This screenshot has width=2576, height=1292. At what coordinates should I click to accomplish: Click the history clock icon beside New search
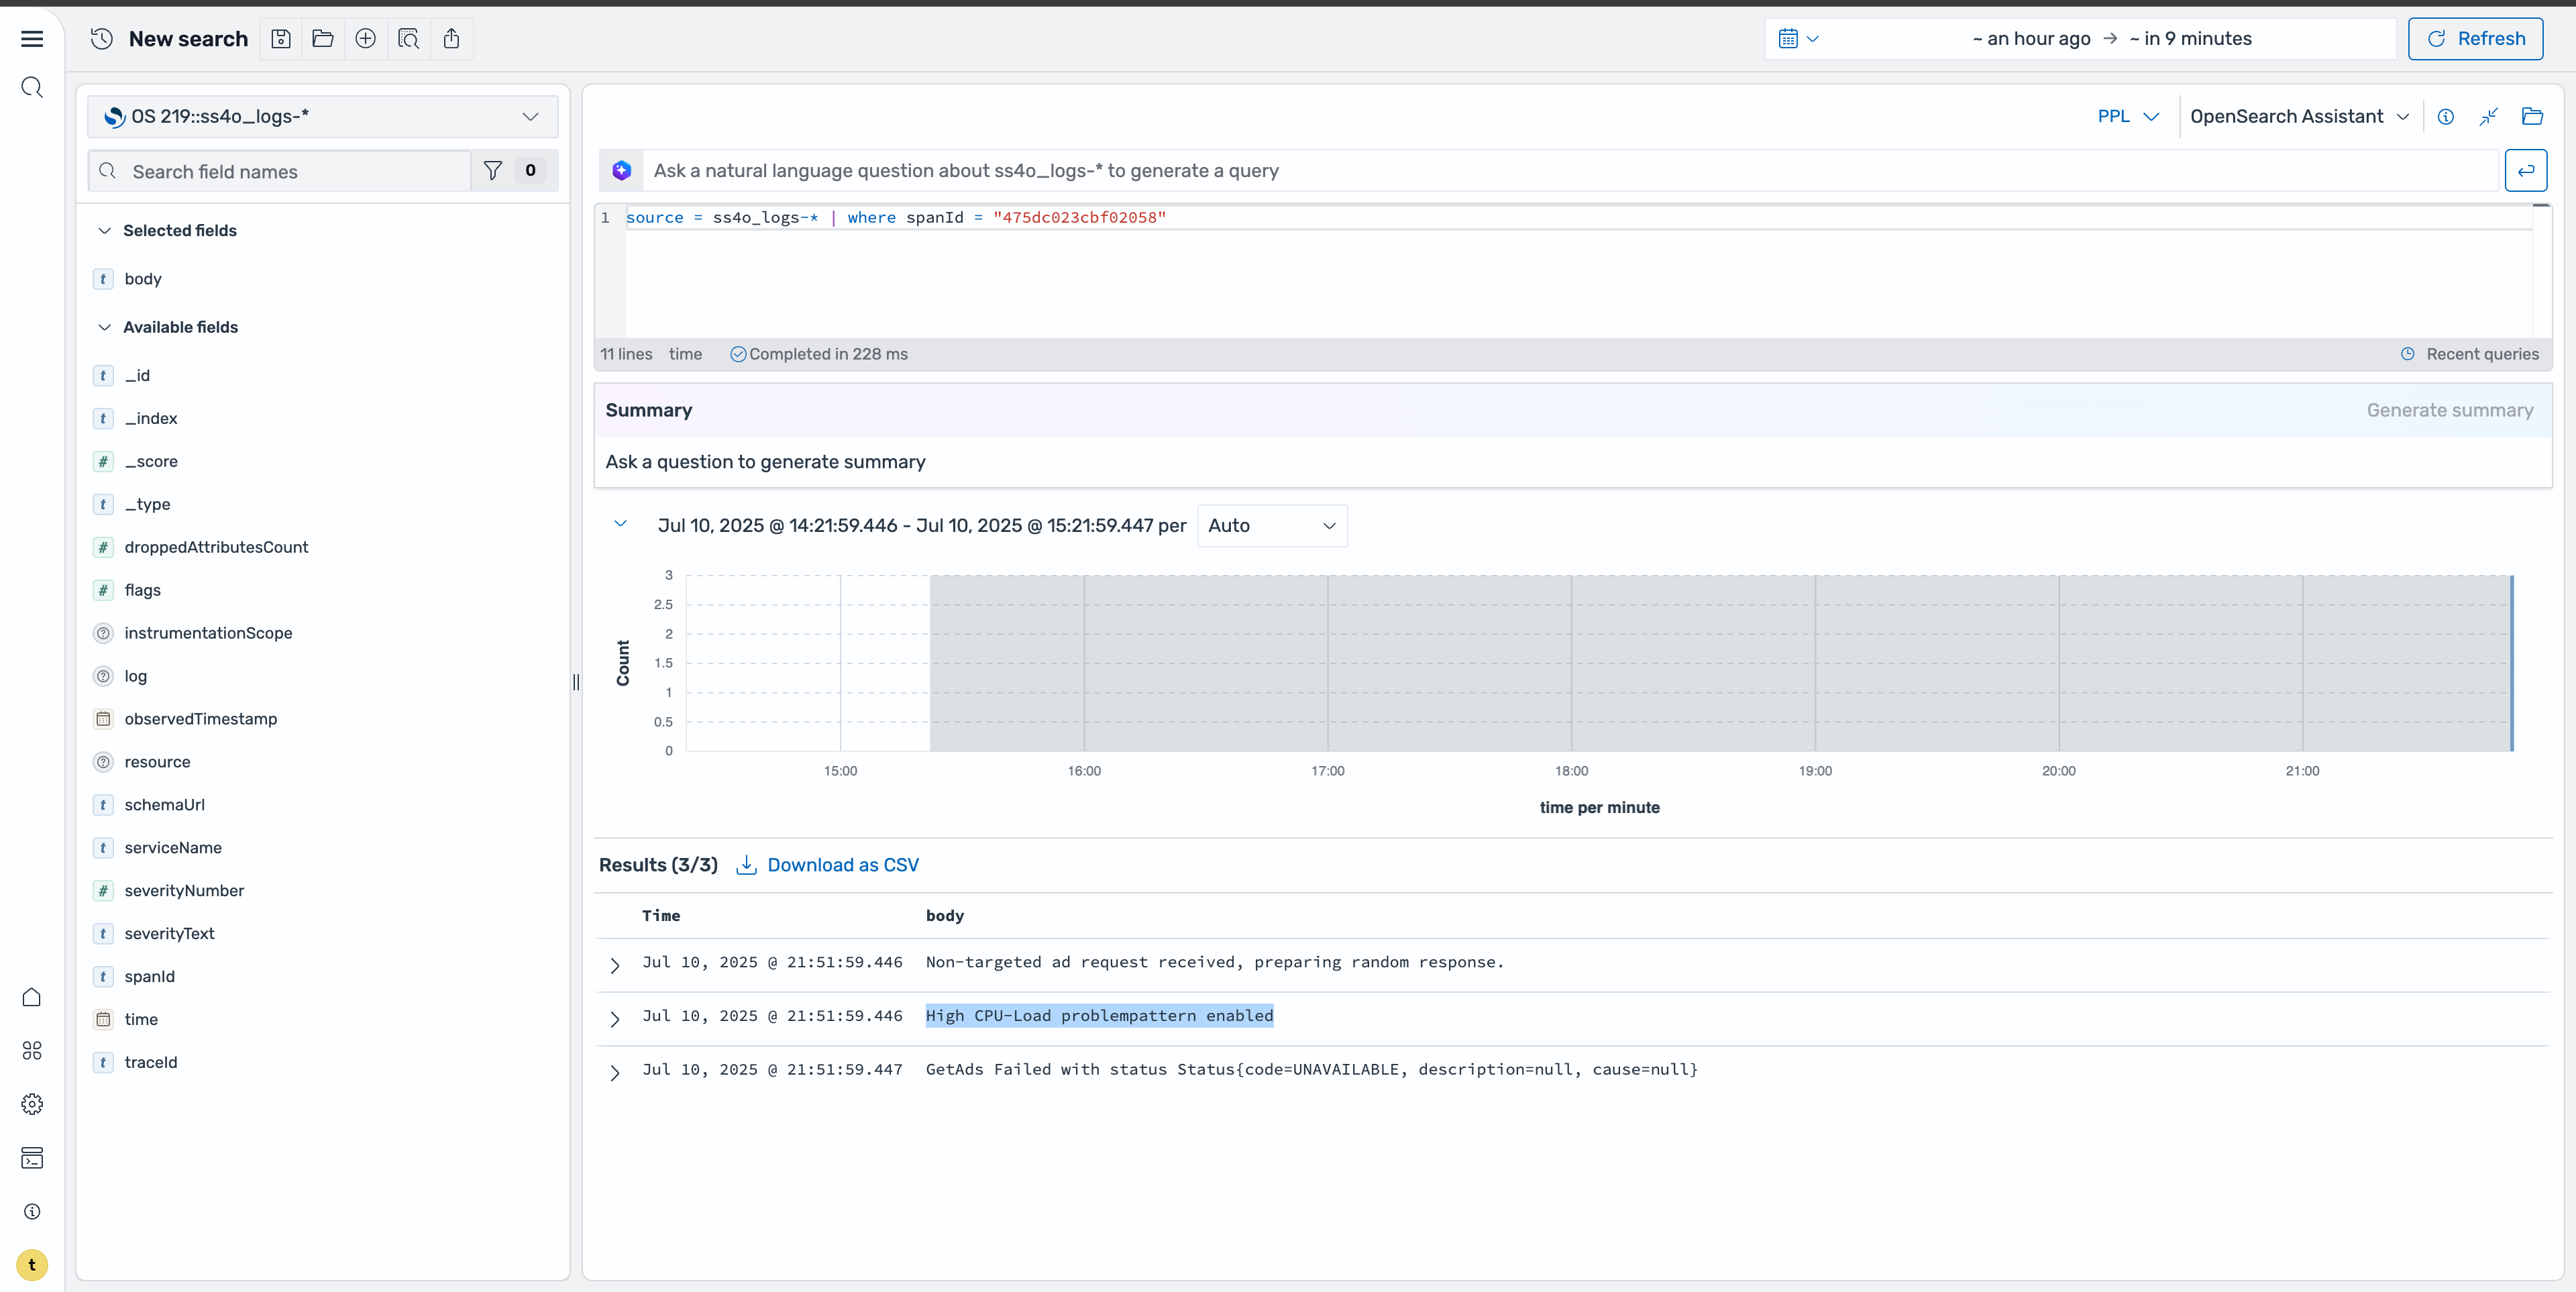pos(101,39)
